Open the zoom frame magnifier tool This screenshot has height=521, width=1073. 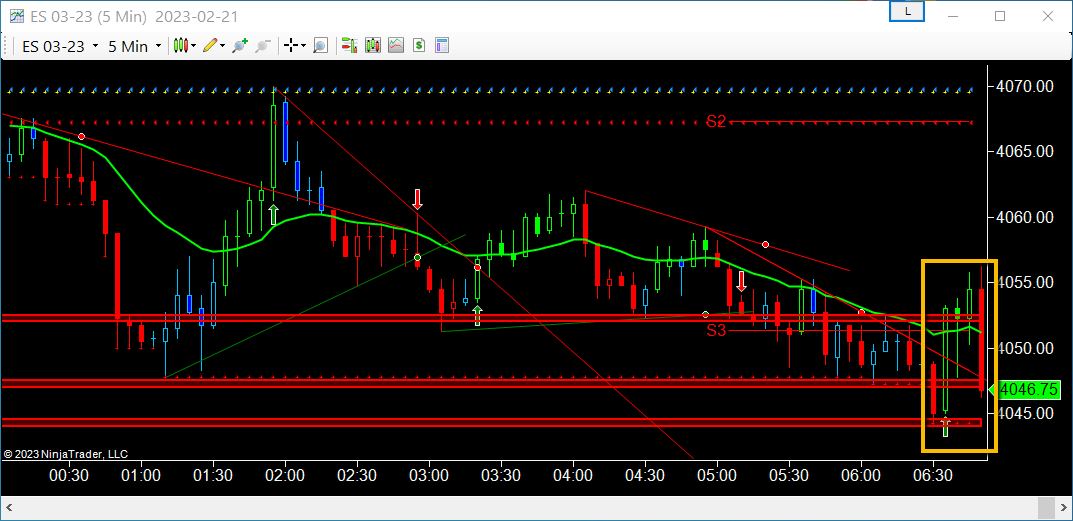click(320, 46)
